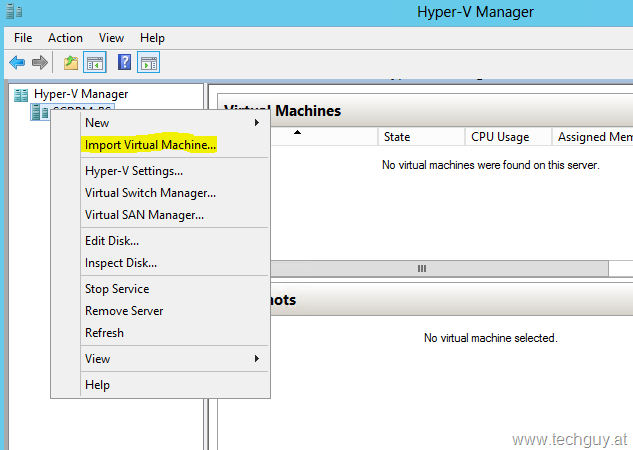This screenshot has height=450, width=633.
Task: Click the Hyper-V Manager title bar icon
Action: 15,11
